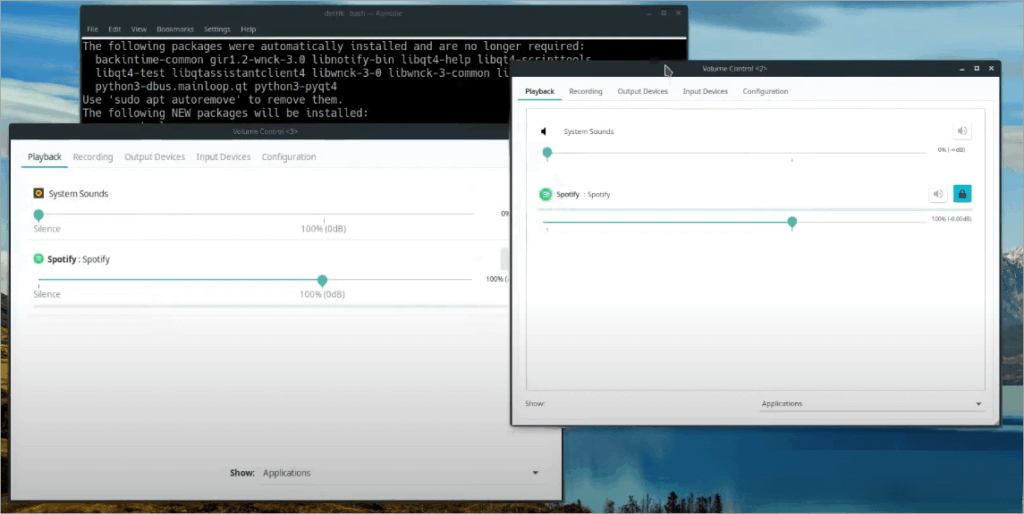The height and width of the screenshot is (514, 1024).
Task: Mute System Sounds in Volume Control <2>
Action: click(x=961, y=131)
